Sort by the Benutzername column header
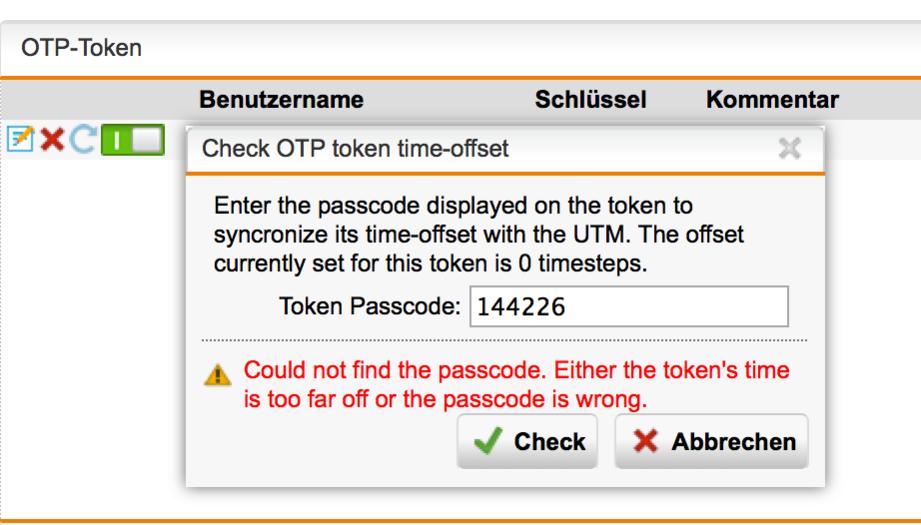Screen dimensions: 921x525 tap(281, 99)
